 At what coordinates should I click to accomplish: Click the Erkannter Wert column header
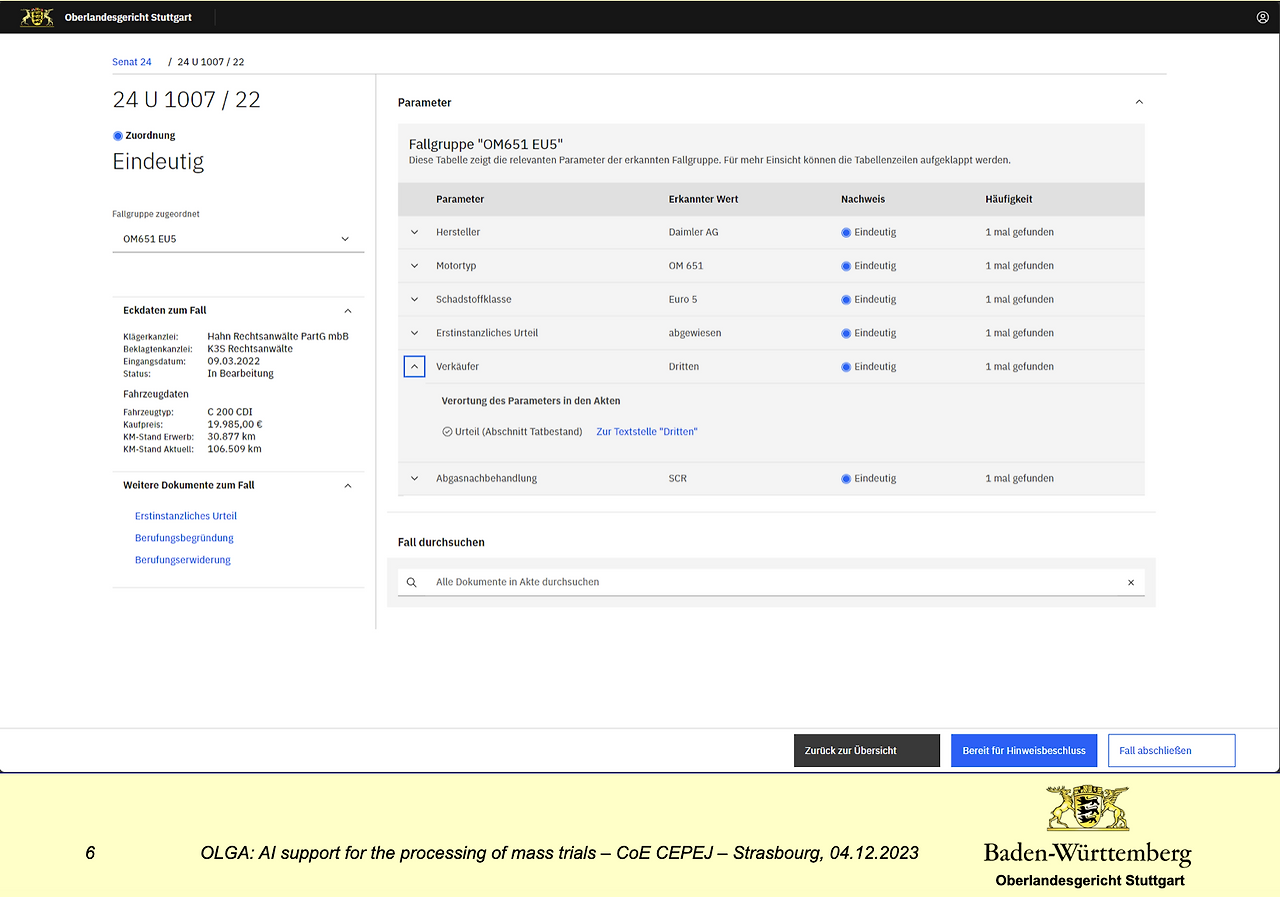(x=704, y=199)
